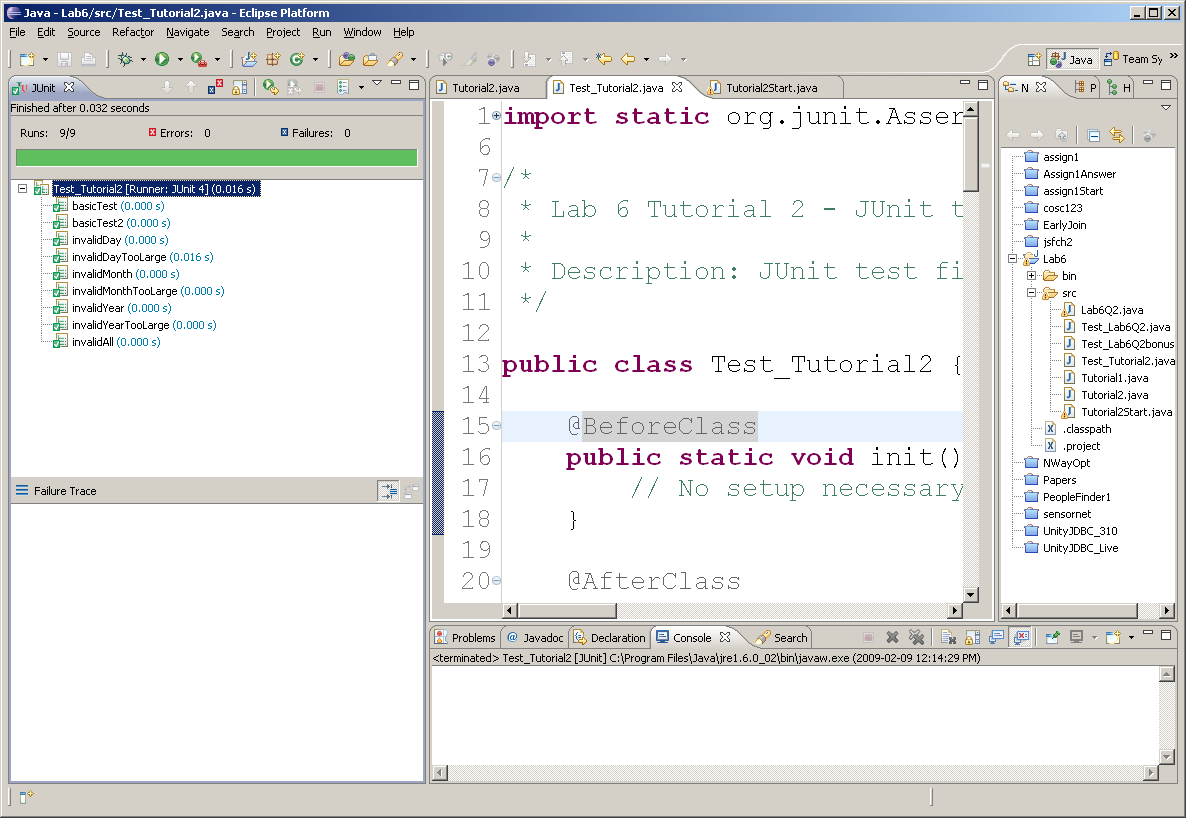Close the Test_Tutorial2.java editor tab

677,87
